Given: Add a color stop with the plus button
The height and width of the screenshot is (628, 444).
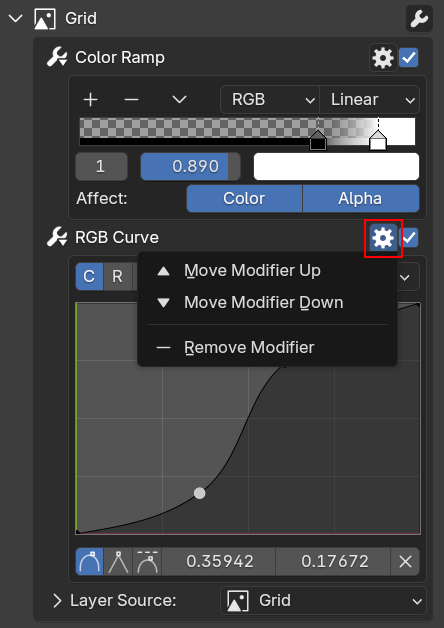Looking at the screenshot, I should [90, 99].
